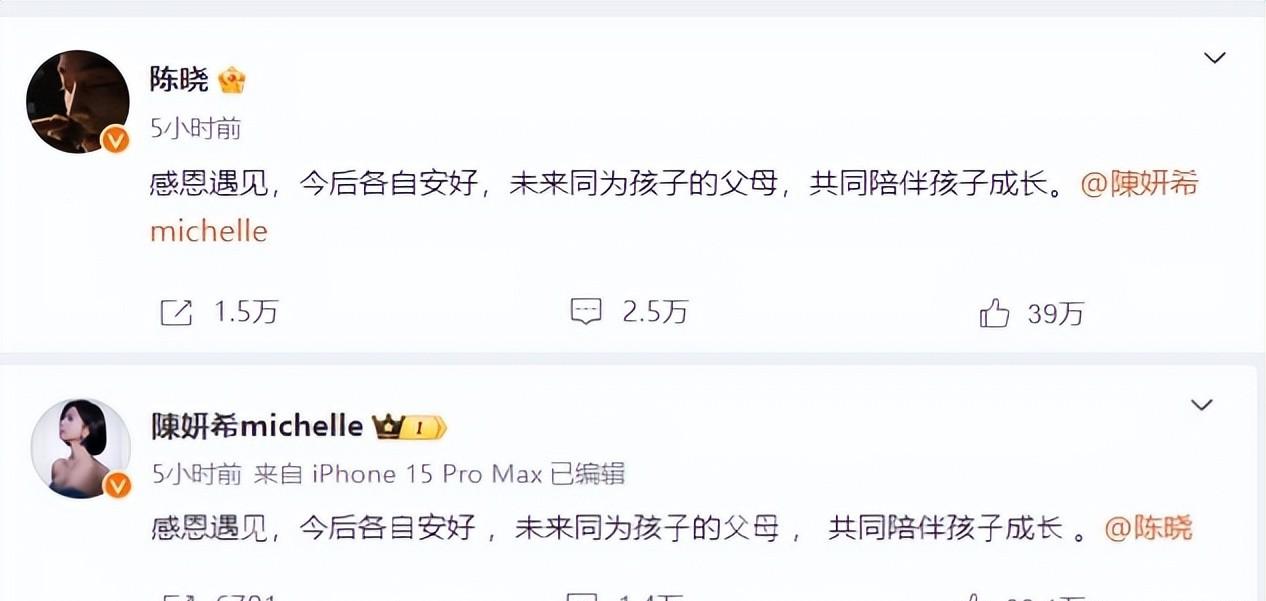
Task: Follow the @陈晓 mention in second post
Action: 1148,527
